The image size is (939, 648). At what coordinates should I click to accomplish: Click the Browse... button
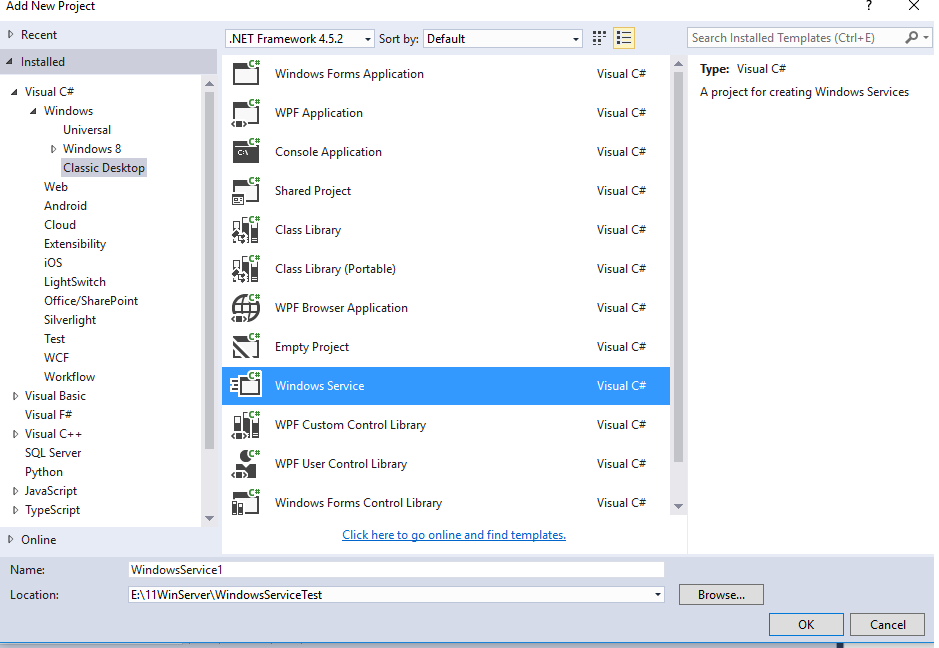[721, 595]
